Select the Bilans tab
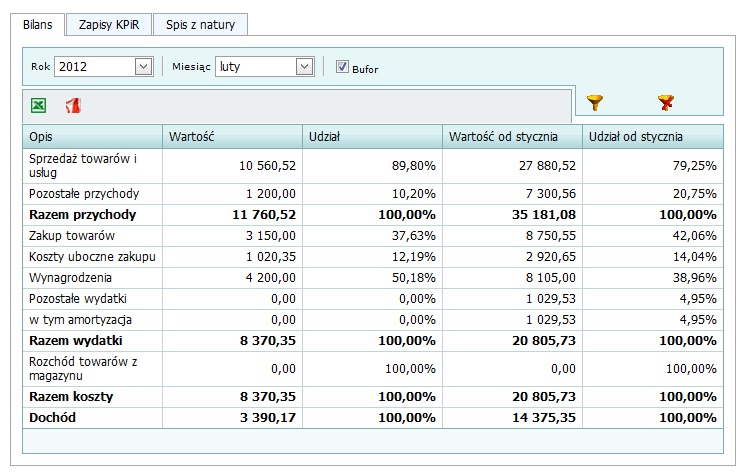Image resolution: width=746 pixels, height=476 pixels. click(38, 25)
